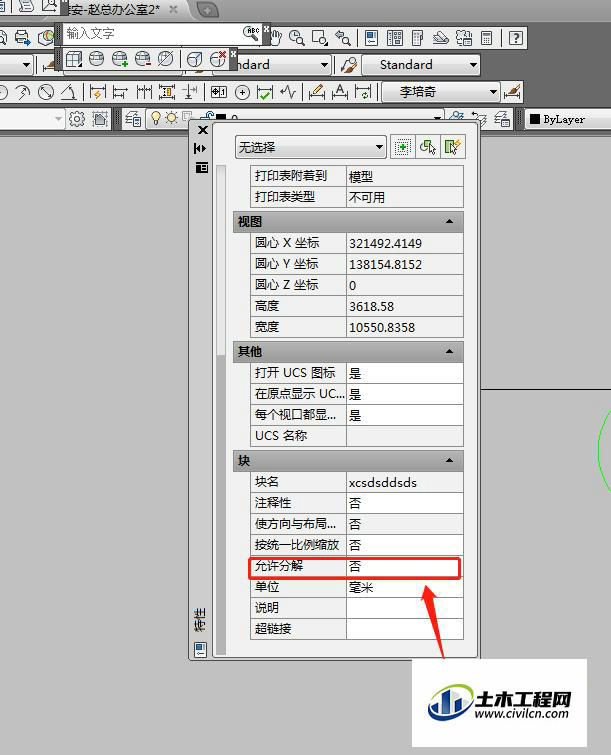Click the find text ABC magnifier icon
Viewport: 611px width, 755px height.
click(252, 33)
